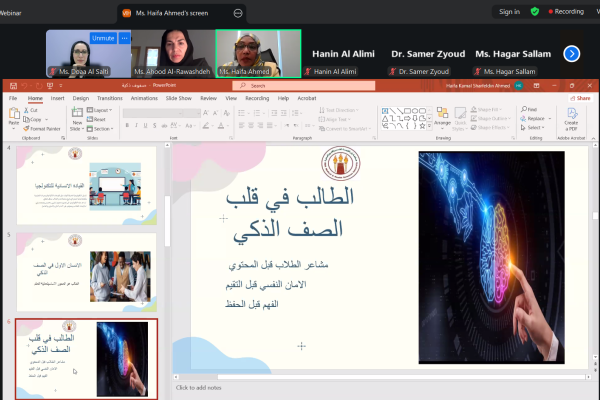Open the Arrange tool
The width and height of the screenshot is (600, 400).
442,116
